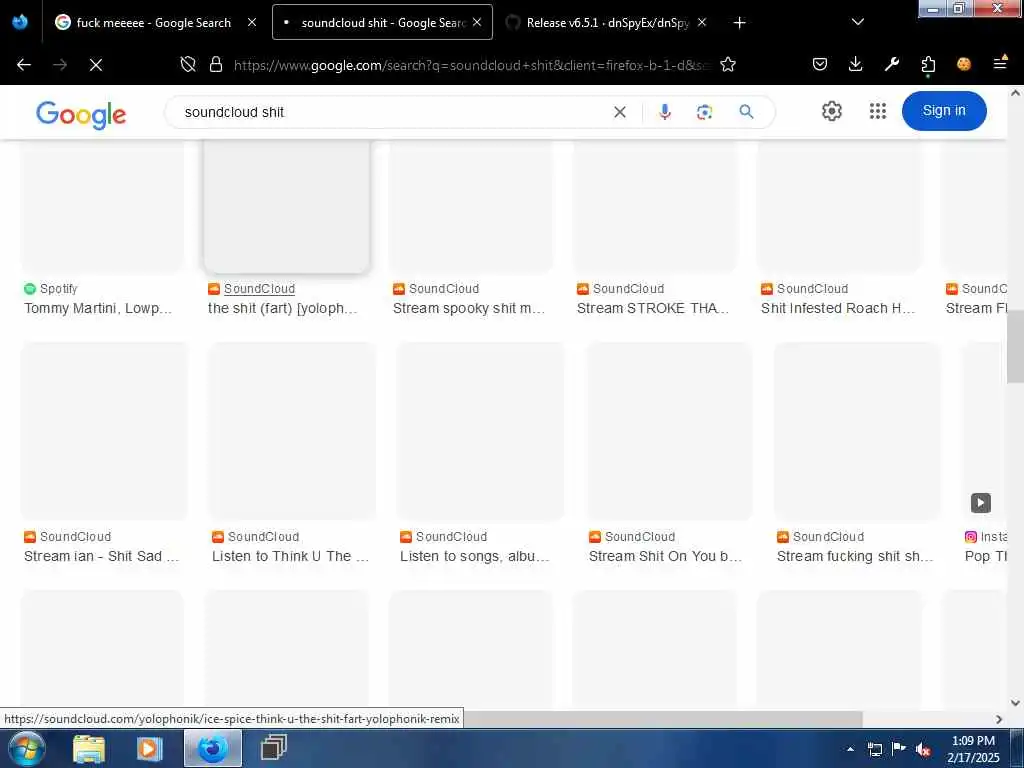Open Windows Explorer from taskbar
This screenshot has width=1024, height=768.
pyautogui.click(x=89, y=748)
